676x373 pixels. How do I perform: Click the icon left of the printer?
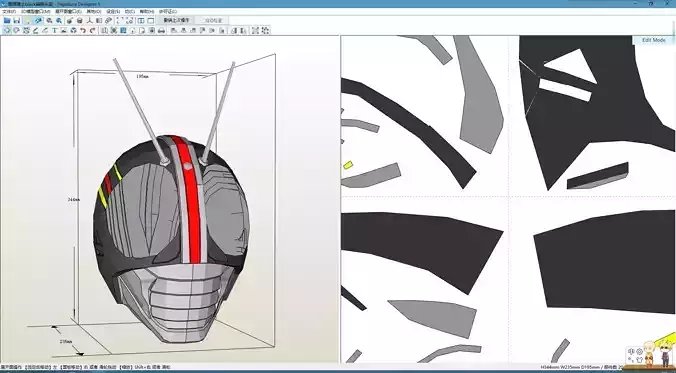(151, 31)
